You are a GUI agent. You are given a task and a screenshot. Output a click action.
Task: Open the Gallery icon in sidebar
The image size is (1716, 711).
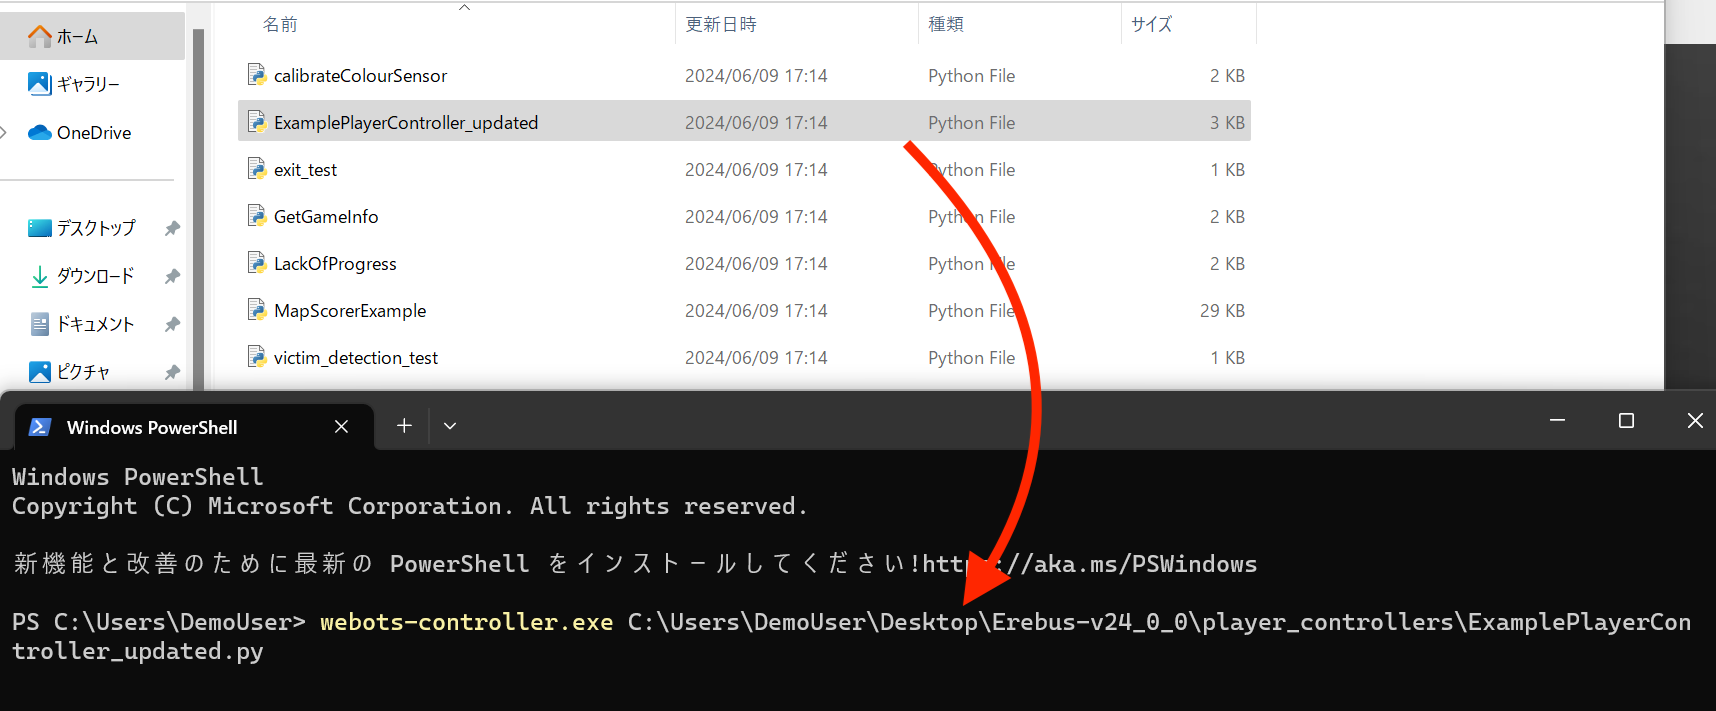(x=39, y=84)
